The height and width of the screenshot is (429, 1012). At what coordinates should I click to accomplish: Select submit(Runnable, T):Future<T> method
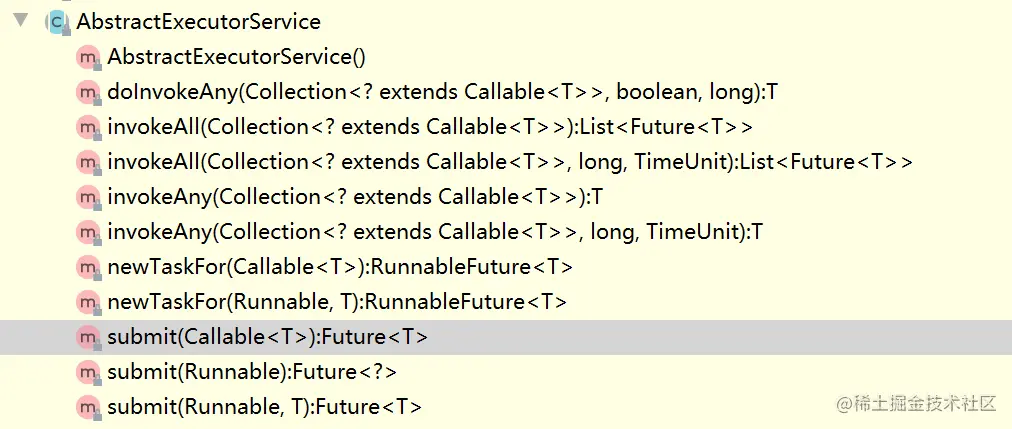tap(265, 406)
